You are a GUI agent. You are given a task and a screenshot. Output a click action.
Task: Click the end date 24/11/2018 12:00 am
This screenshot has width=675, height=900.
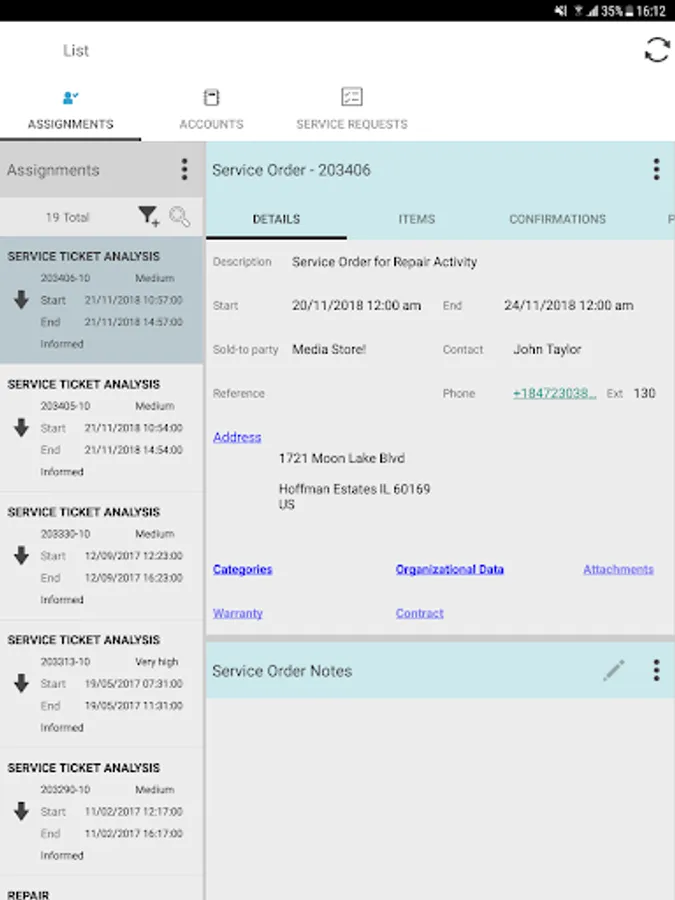569,305
